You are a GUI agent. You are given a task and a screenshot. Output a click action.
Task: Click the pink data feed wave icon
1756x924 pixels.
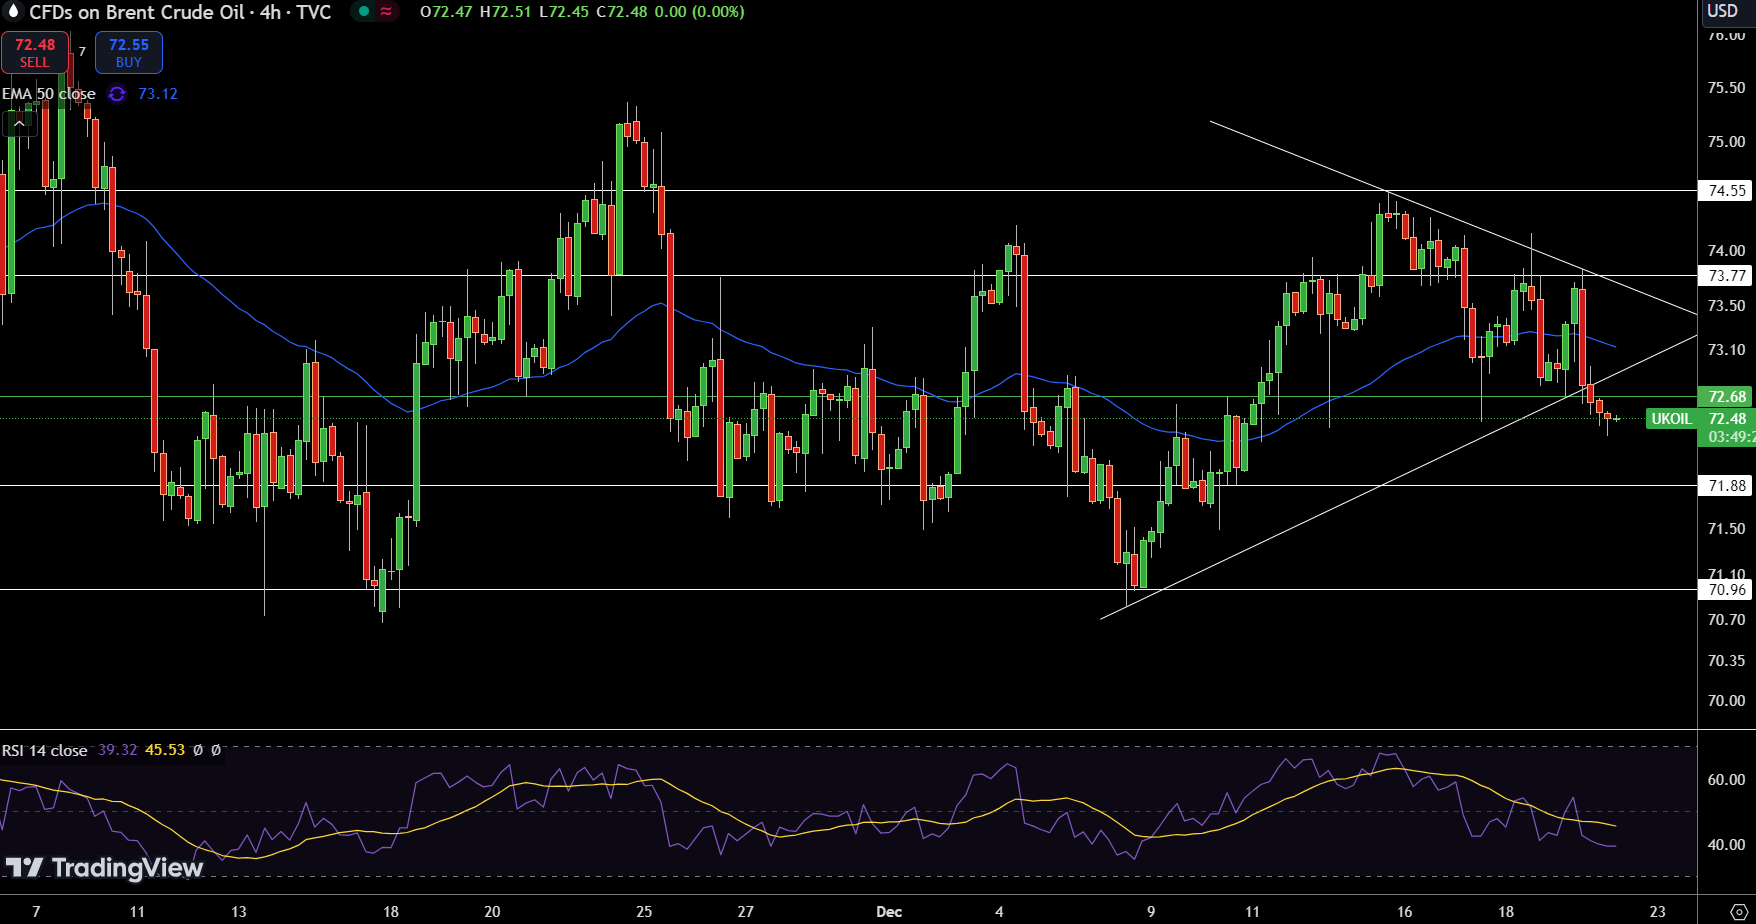[386, 12]
